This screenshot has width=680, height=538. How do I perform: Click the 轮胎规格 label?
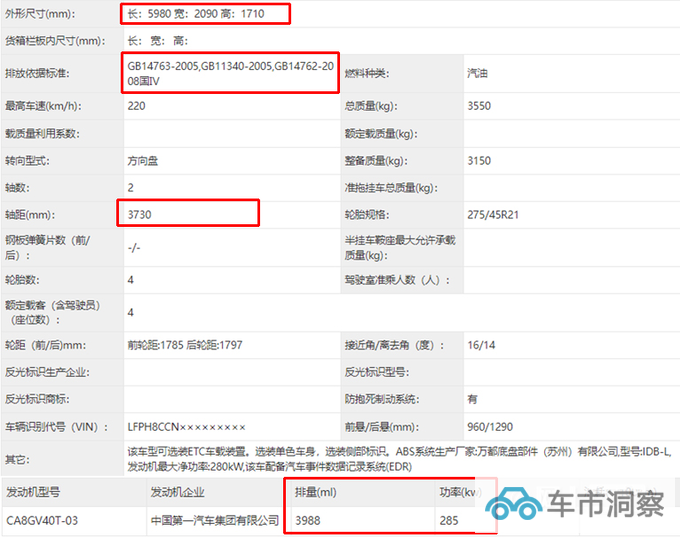tap(366, 215)
